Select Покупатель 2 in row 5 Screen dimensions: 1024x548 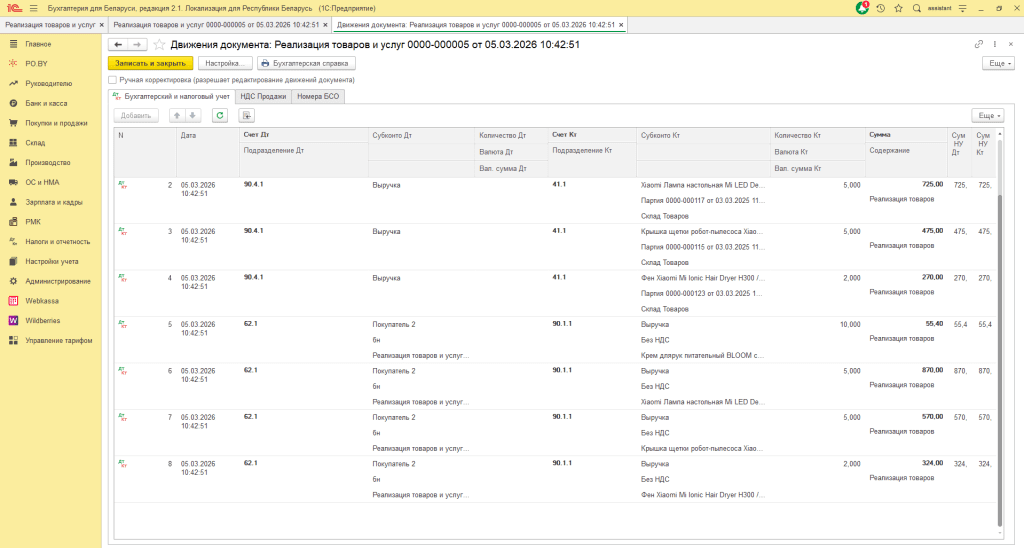(x=421, y=324)
